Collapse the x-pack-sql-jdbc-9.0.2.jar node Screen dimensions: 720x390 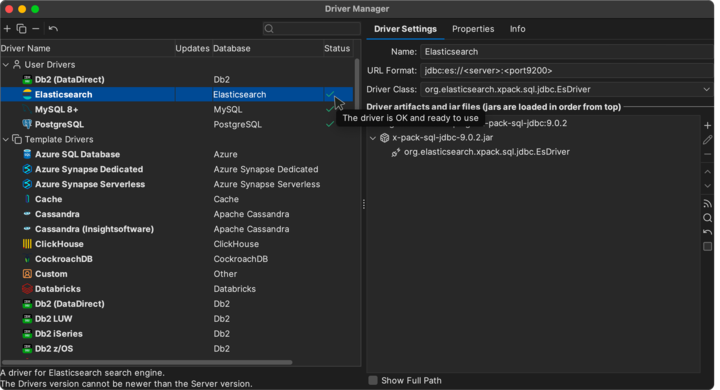(373, 138)
